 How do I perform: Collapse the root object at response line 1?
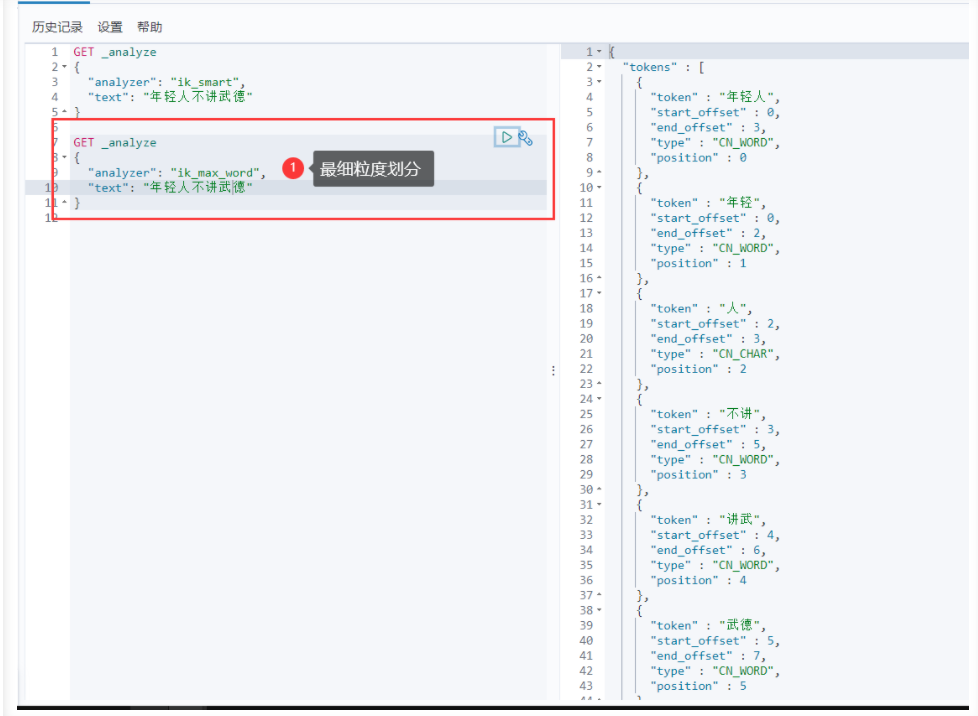599,52
